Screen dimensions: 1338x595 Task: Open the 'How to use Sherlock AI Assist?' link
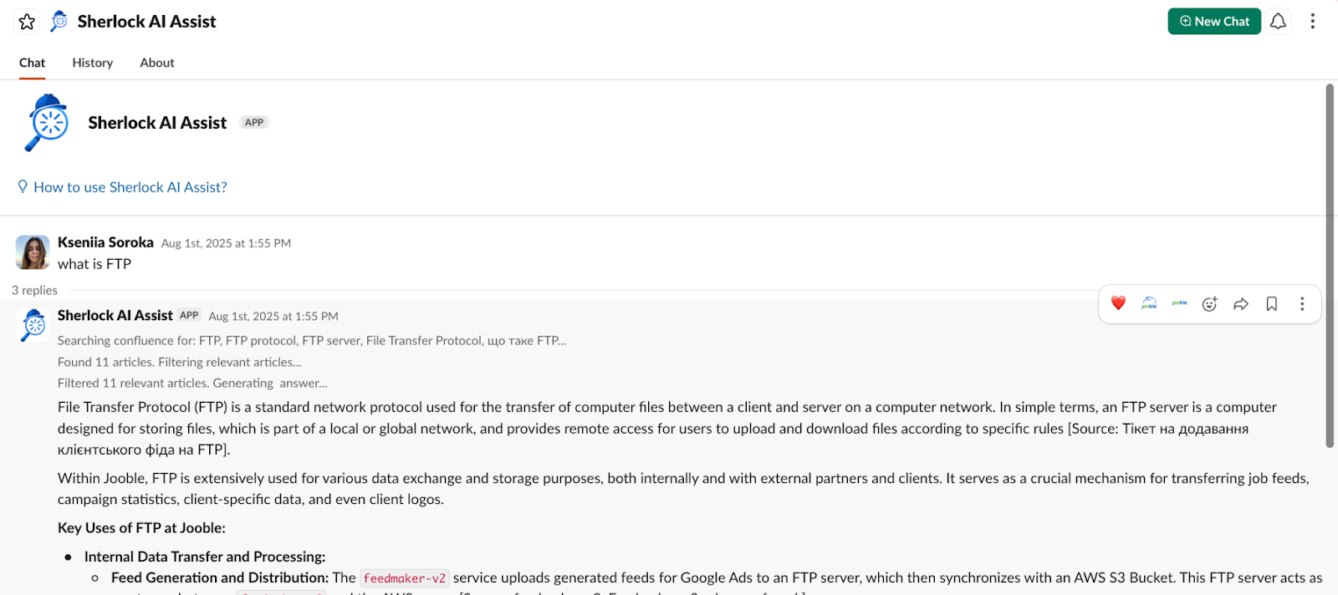click(130, 187)
